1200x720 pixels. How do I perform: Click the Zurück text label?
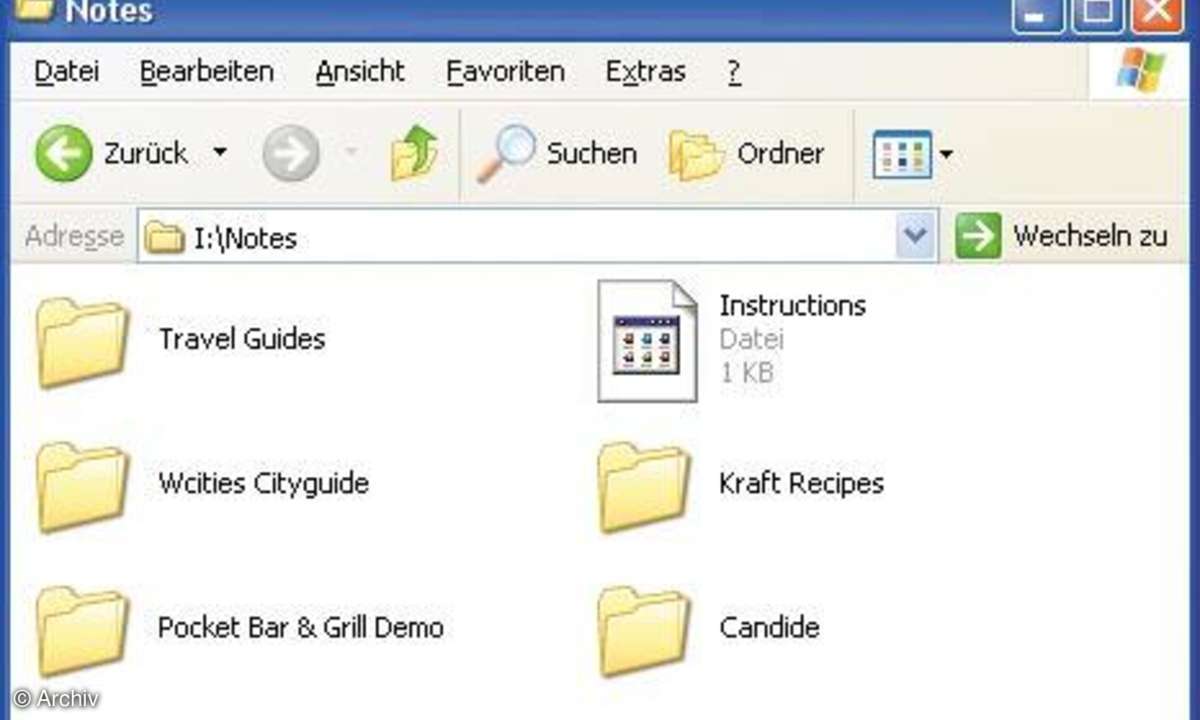point(146,154)
